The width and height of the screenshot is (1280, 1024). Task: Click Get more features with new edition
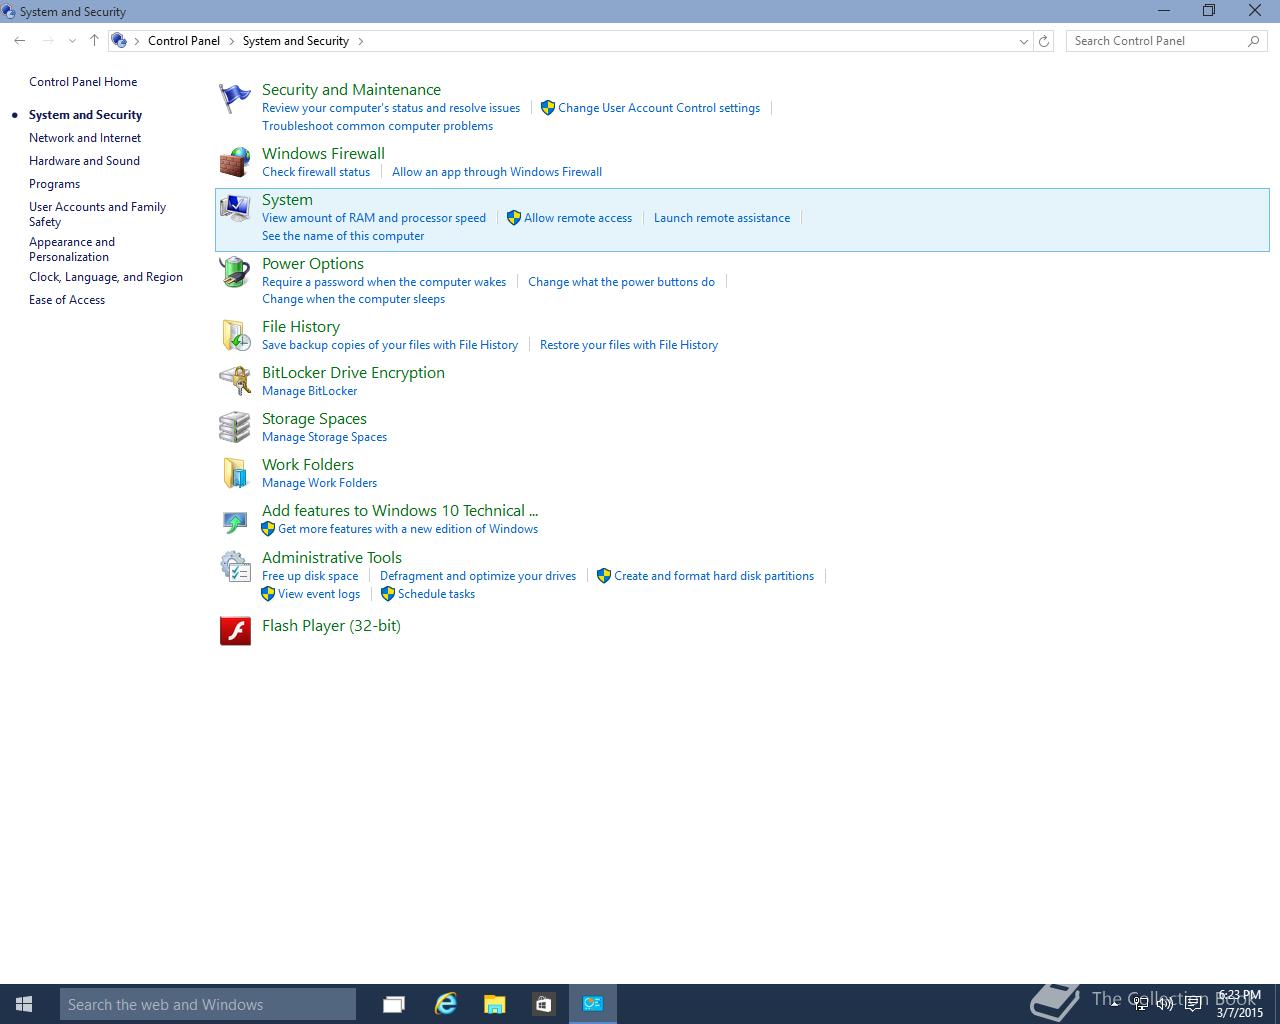tap(408, 529)
